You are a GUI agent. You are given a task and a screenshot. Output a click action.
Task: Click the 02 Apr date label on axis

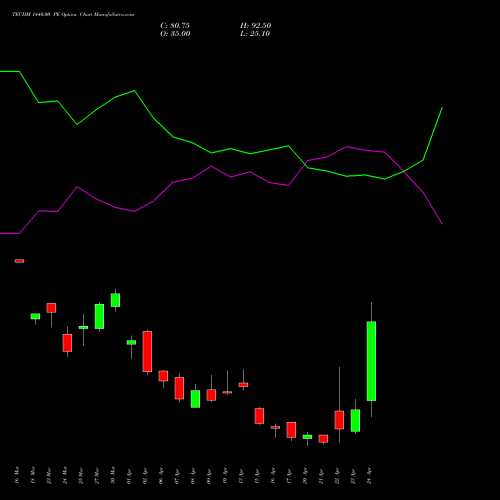145,476
